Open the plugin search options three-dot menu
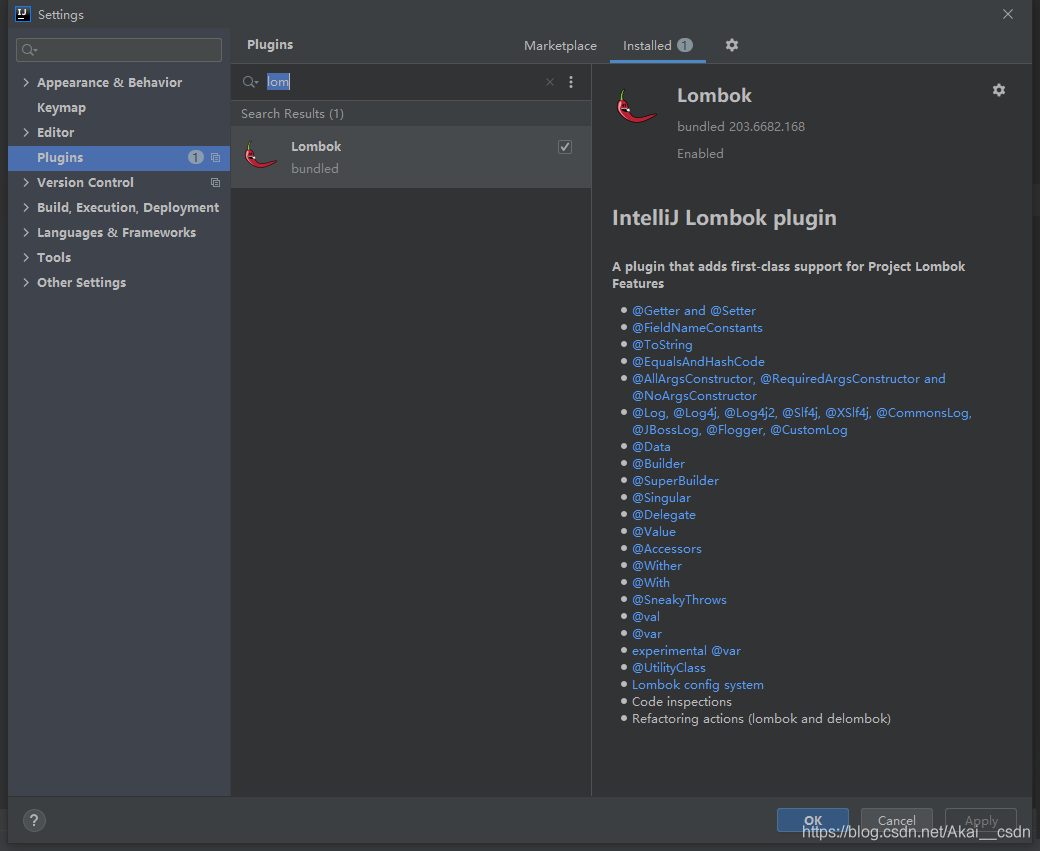Screen dimensions: 1040x851 (x=571, y=82)
